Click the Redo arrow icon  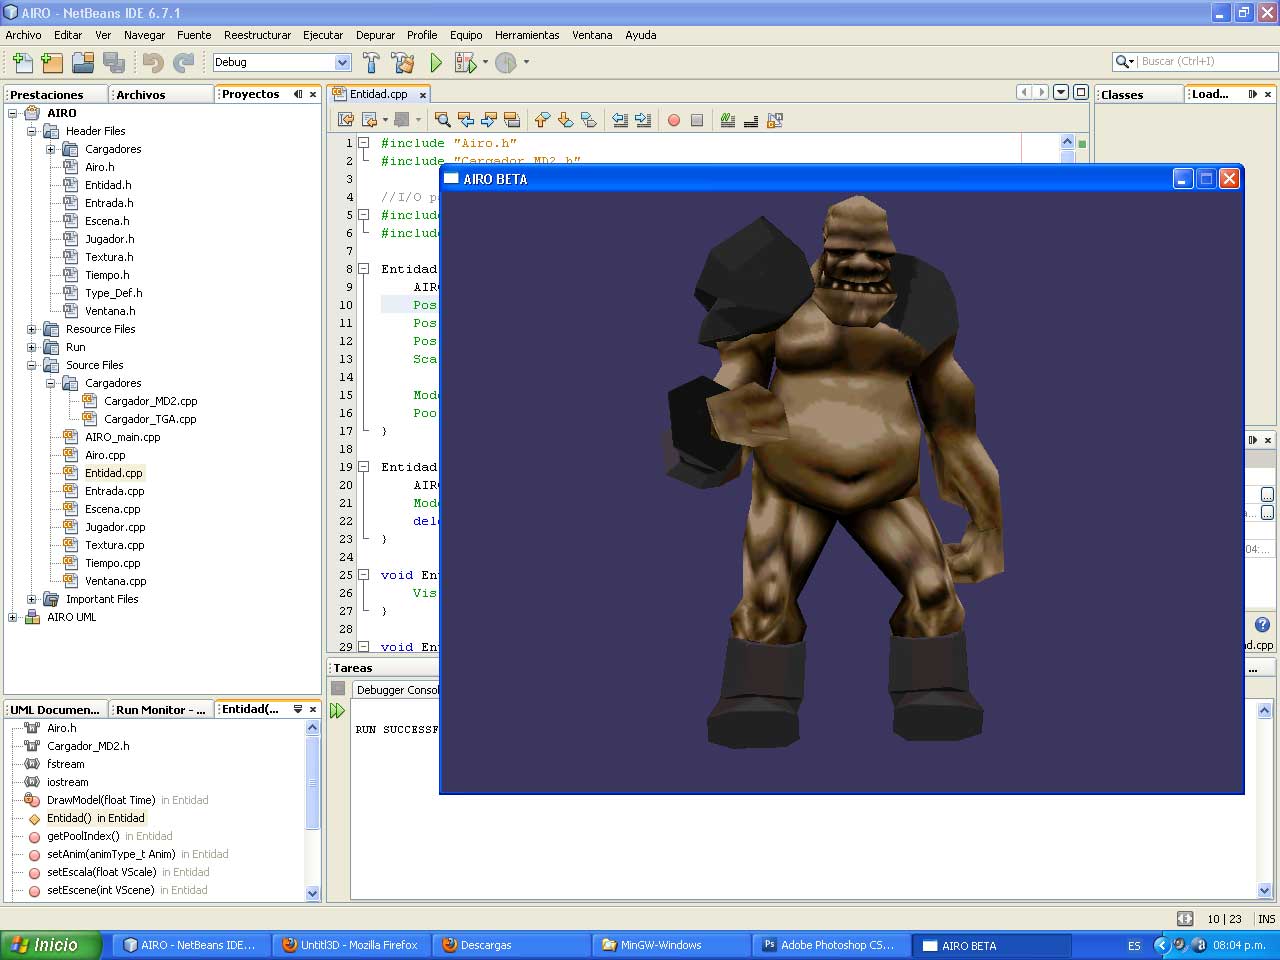184,62
